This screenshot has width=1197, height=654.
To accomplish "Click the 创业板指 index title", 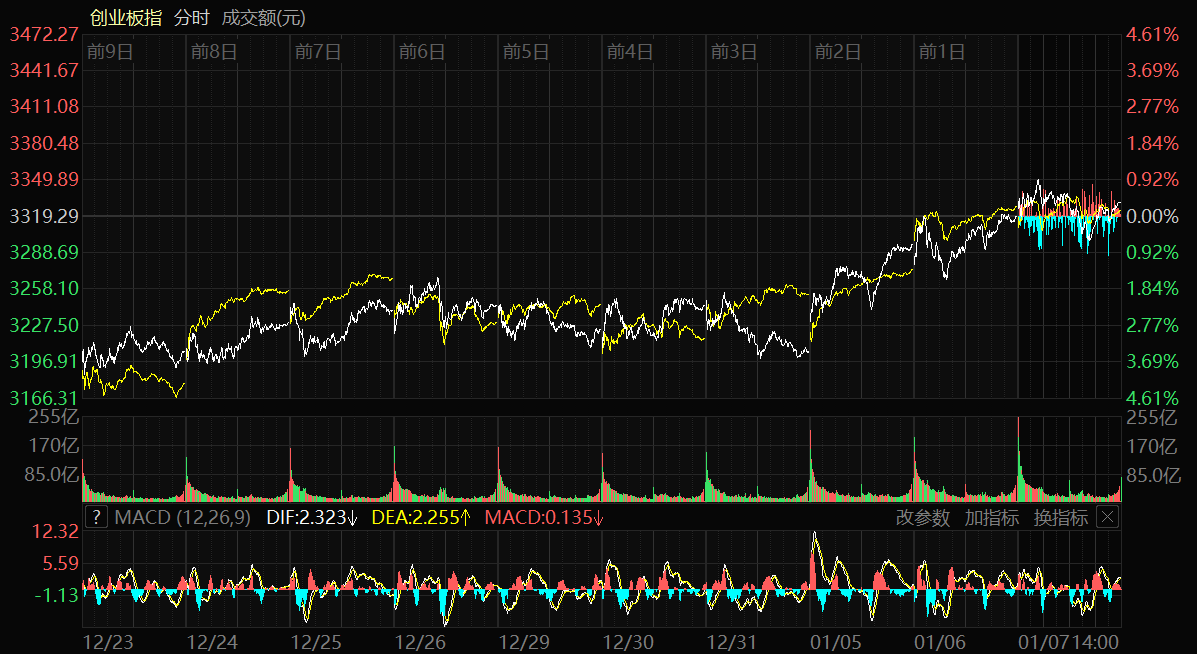I will 125,18.
